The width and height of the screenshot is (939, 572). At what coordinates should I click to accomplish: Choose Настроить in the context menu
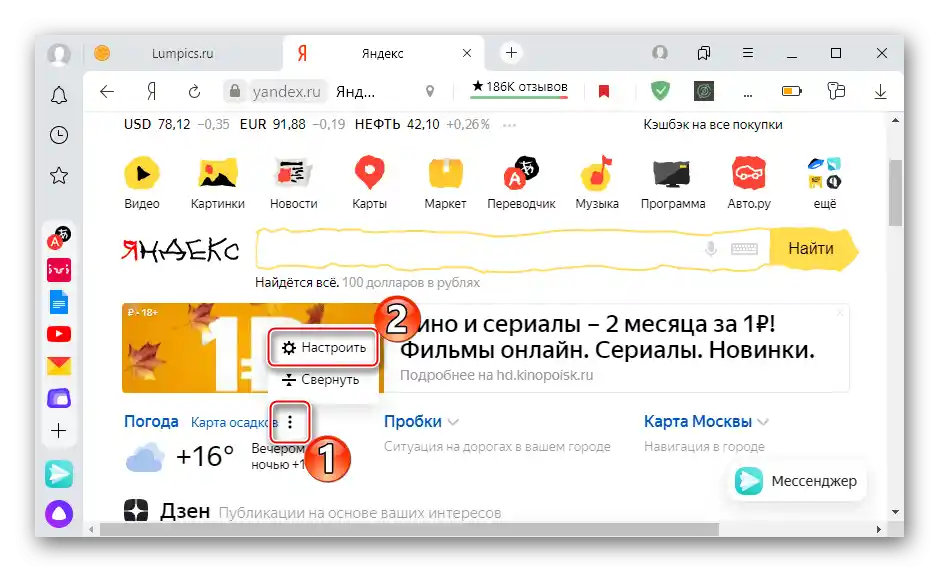click(323, 348)
